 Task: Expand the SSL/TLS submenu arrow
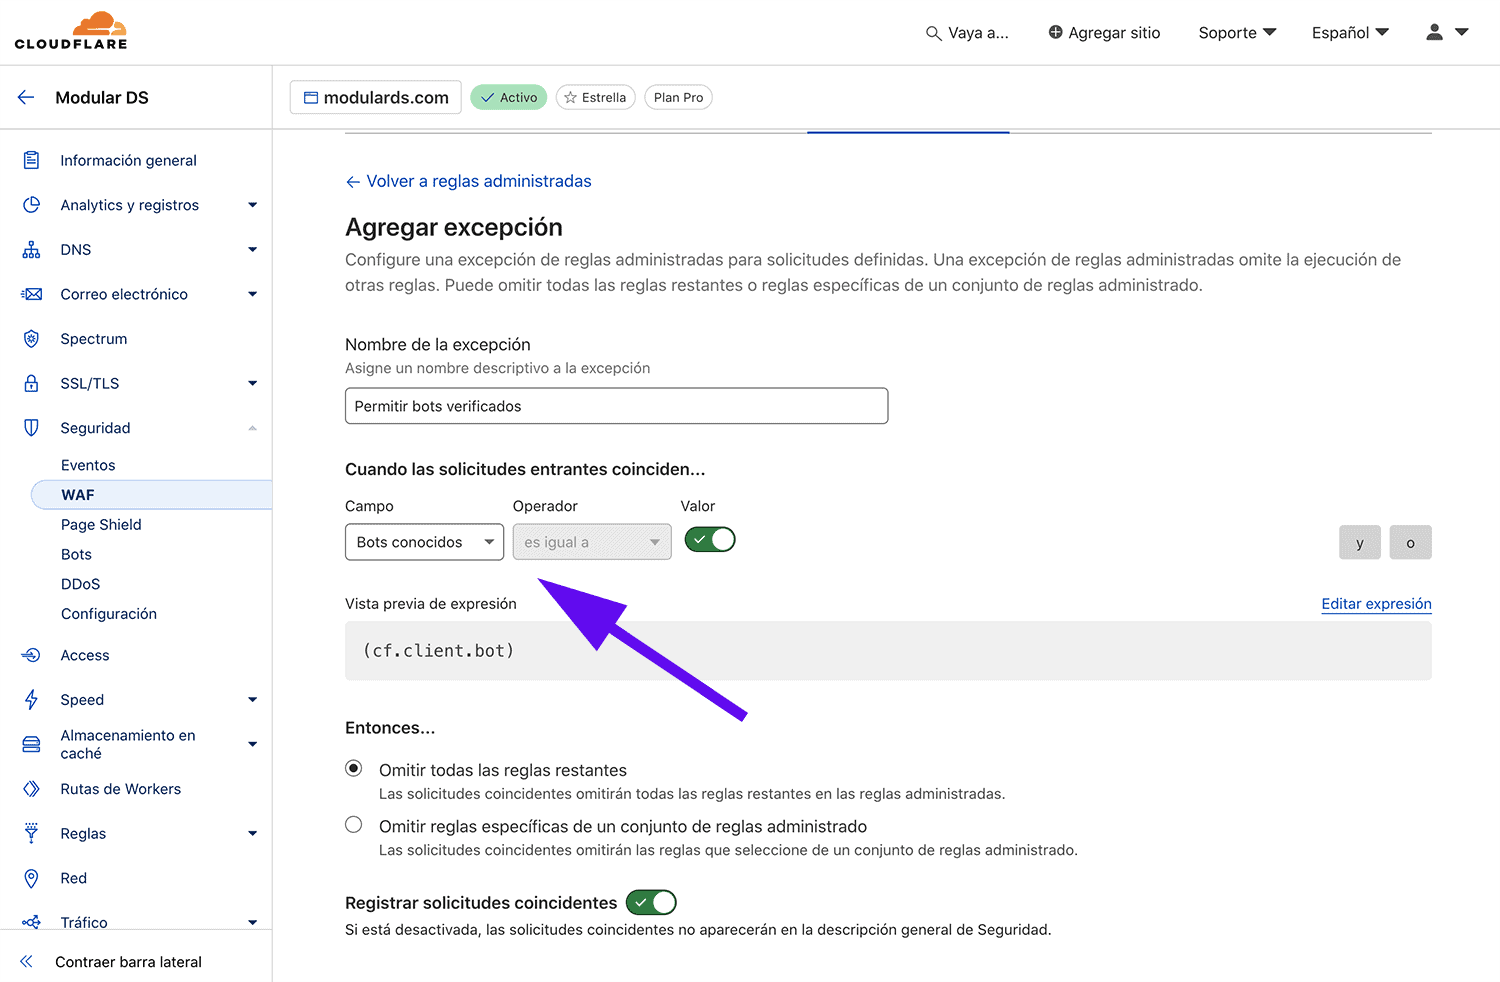tap(252, 383)
